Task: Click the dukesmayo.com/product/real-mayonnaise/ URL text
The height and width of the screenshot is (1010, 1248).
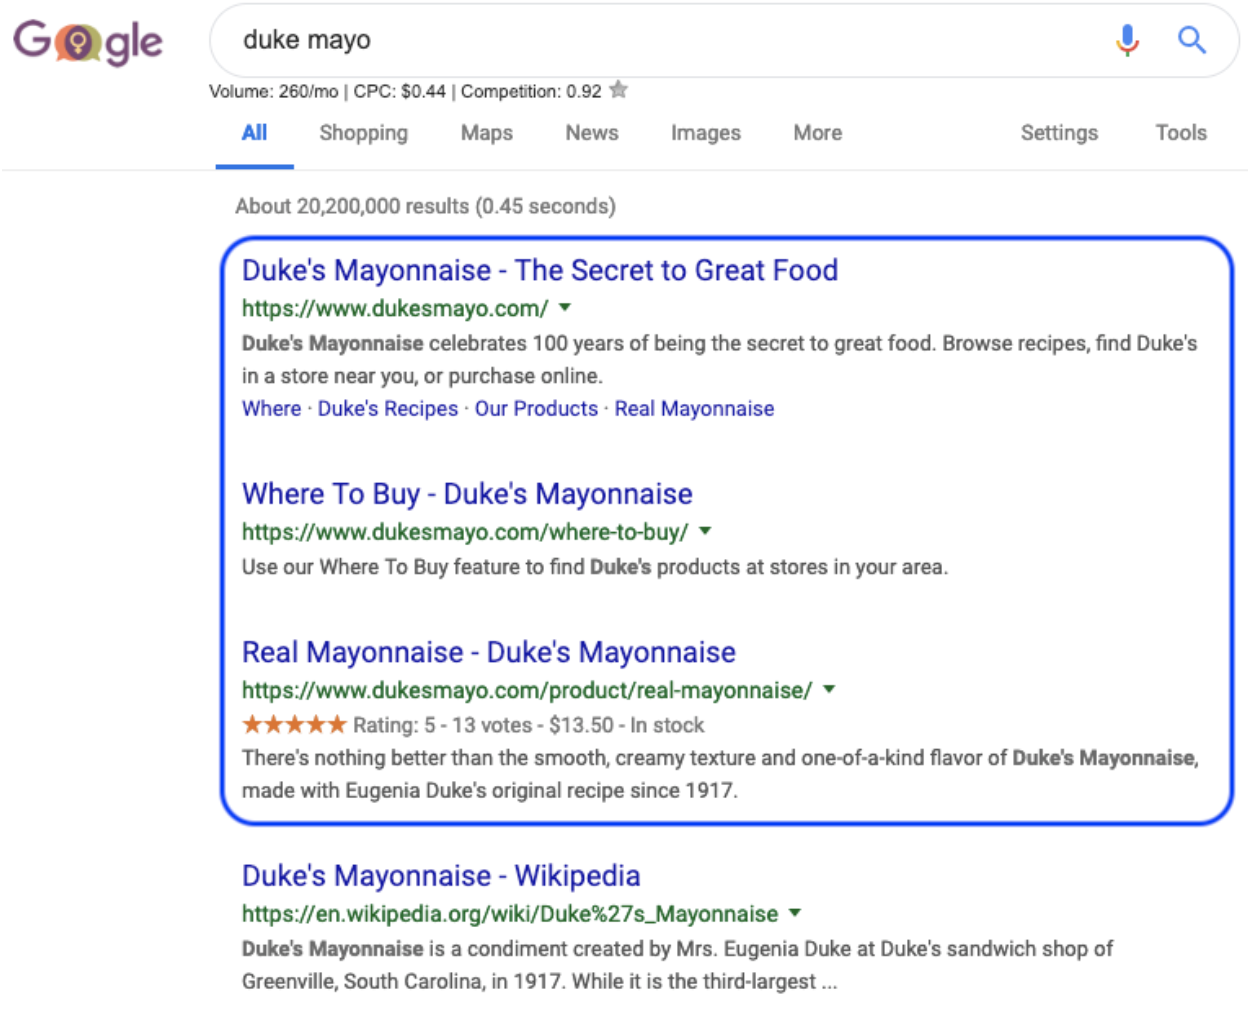Action: (527, 690)
